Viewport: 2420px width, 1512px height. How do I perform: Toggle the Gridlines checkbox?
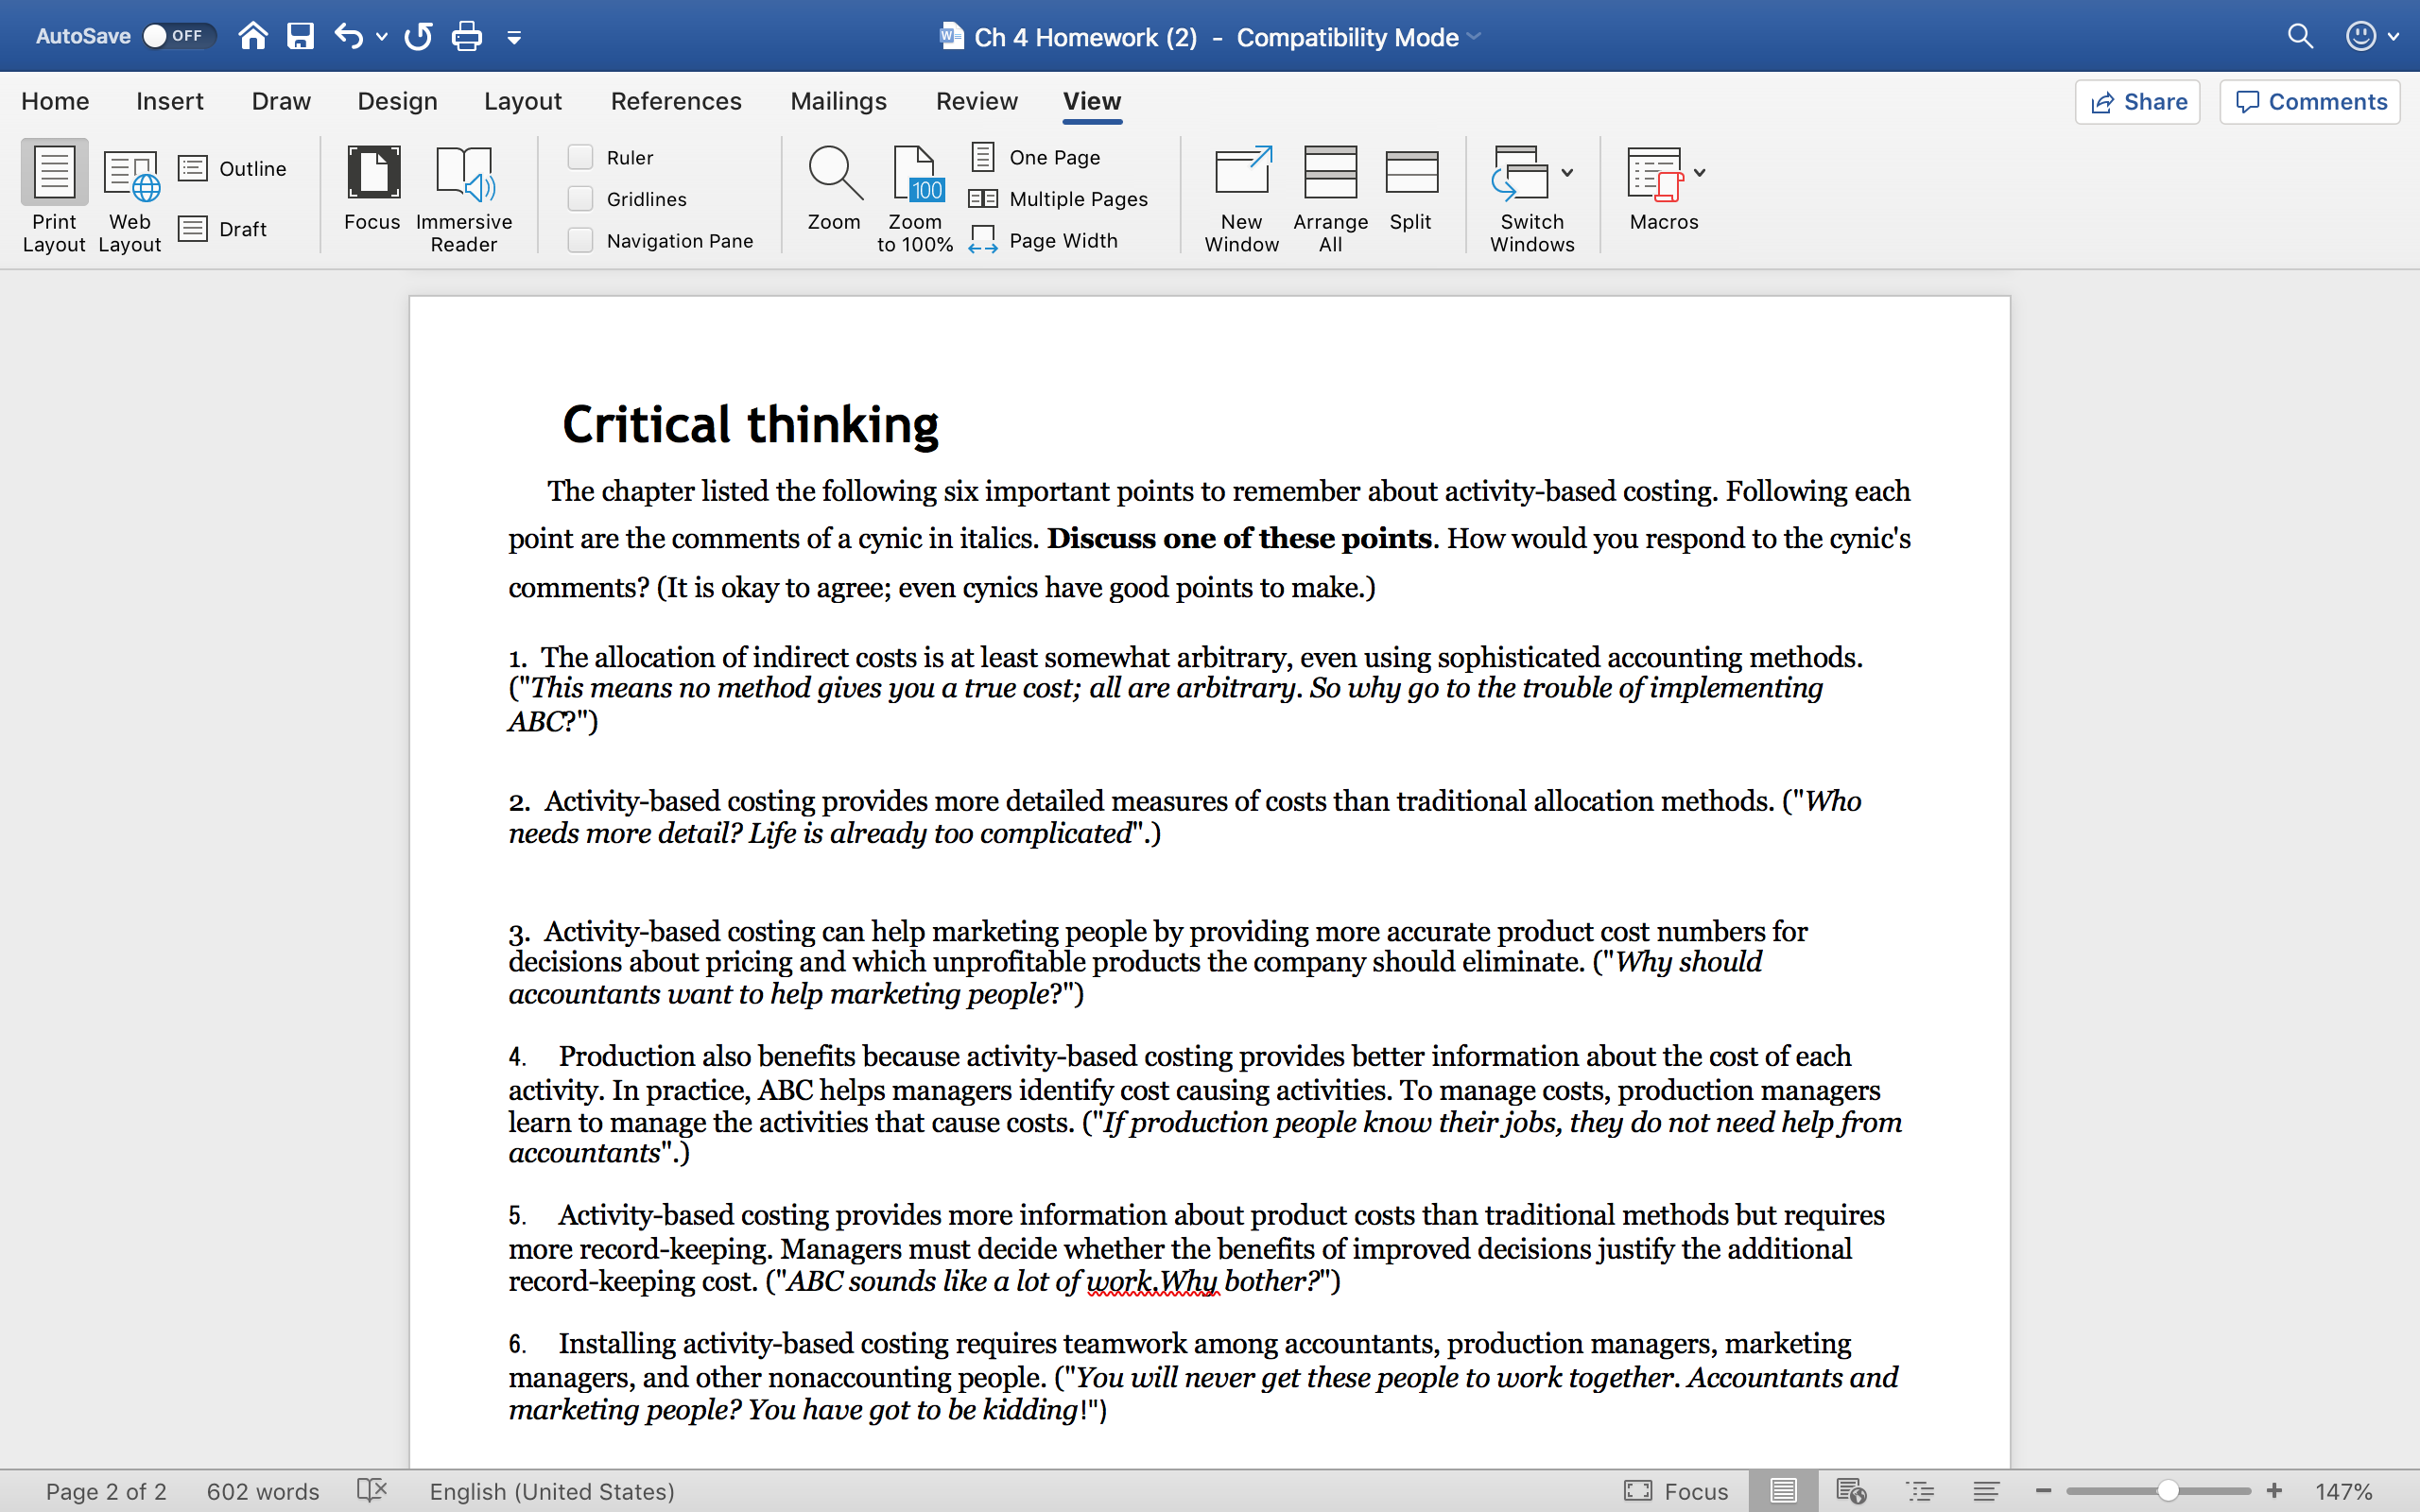581,199
